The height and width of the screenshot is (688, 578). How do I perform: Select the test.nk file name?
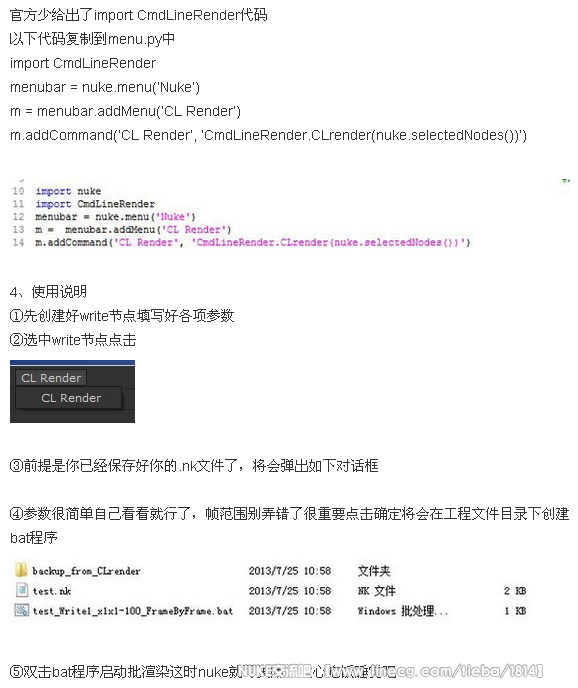(x=52, y=591)
